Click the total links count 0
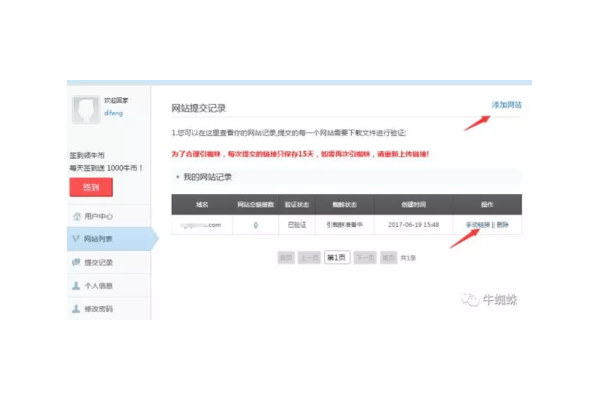The image size is (600, 400). (x=256, y=225)
